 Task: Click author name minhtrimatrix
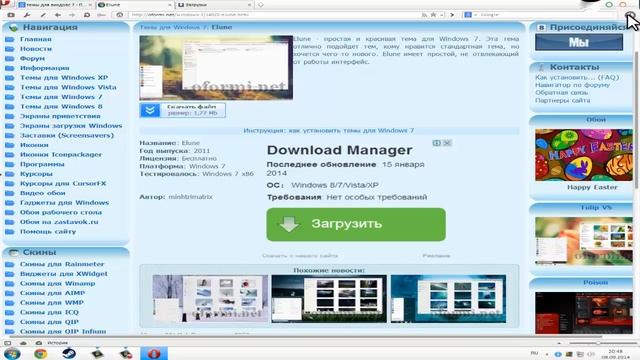tap(191, 197)
